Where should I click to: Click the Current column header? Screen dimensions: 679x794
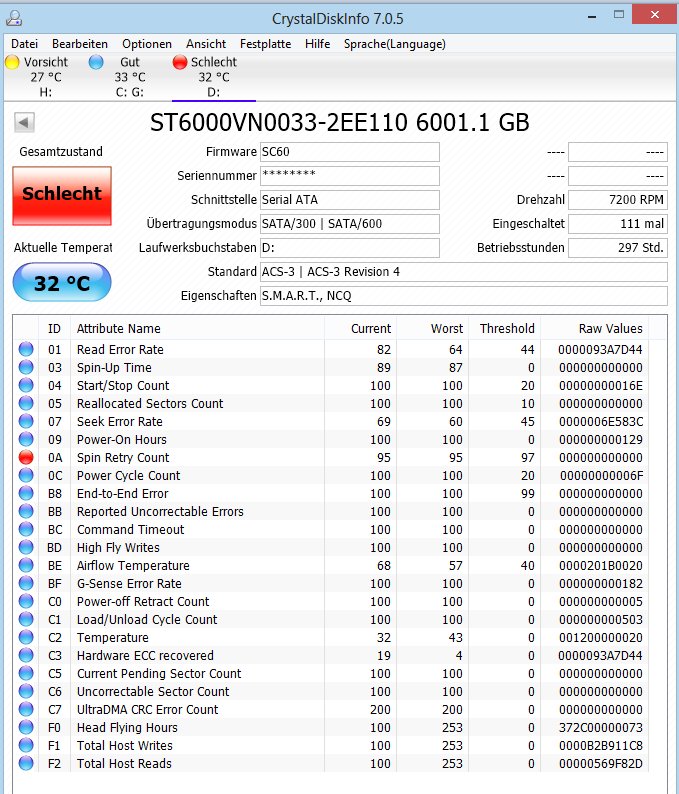[361, 329]
